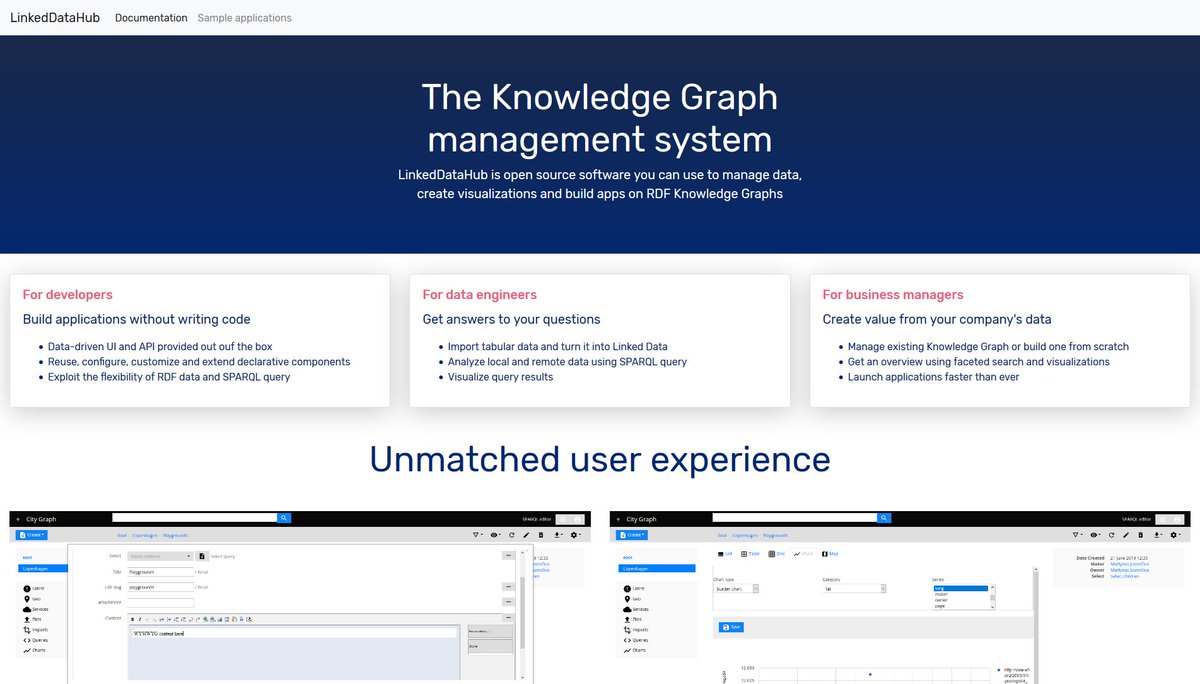Open the Category dropdown in right screenshot
The height and width of the screenshot is (684, 1200).
(854, 589)
